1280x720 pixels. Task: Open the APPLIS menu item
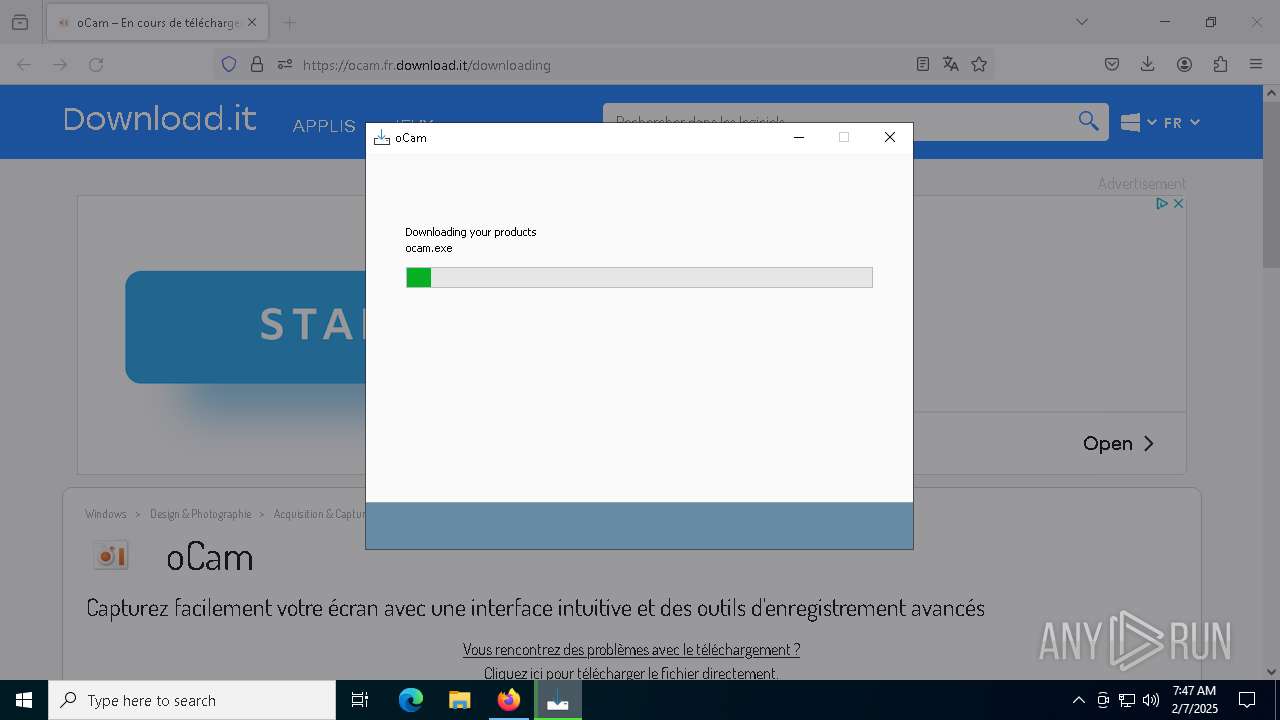pos(324,126)
